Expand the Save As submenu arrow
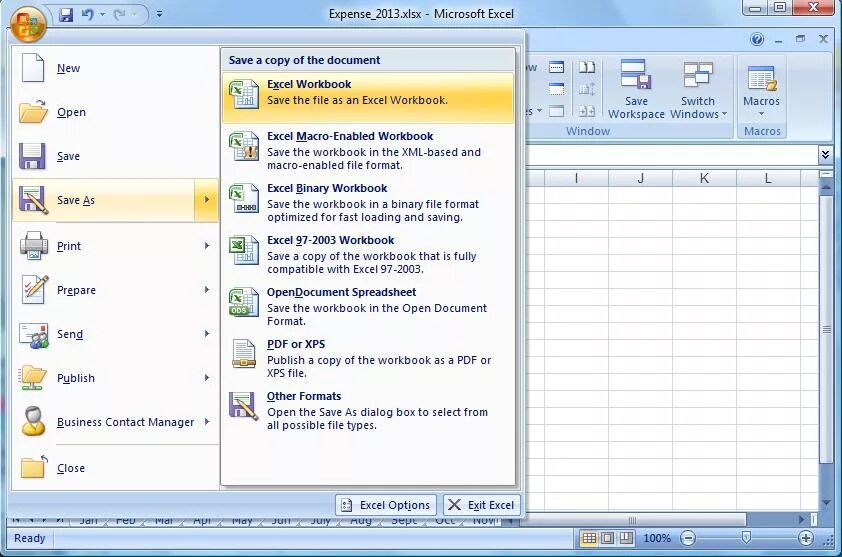This screenshot has width=842, height=557. [207, 200]
